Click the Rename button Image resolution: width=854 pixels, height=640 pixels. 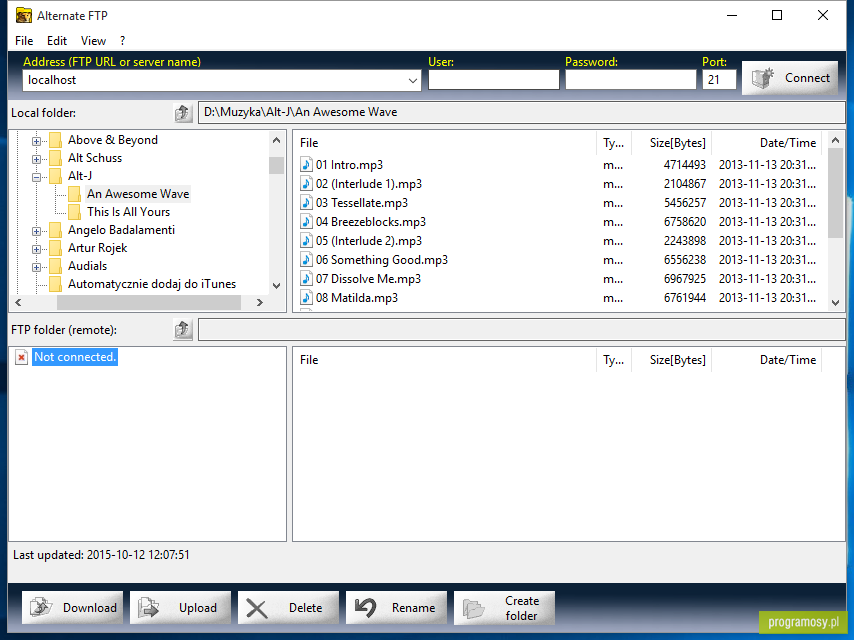(396, 607)
